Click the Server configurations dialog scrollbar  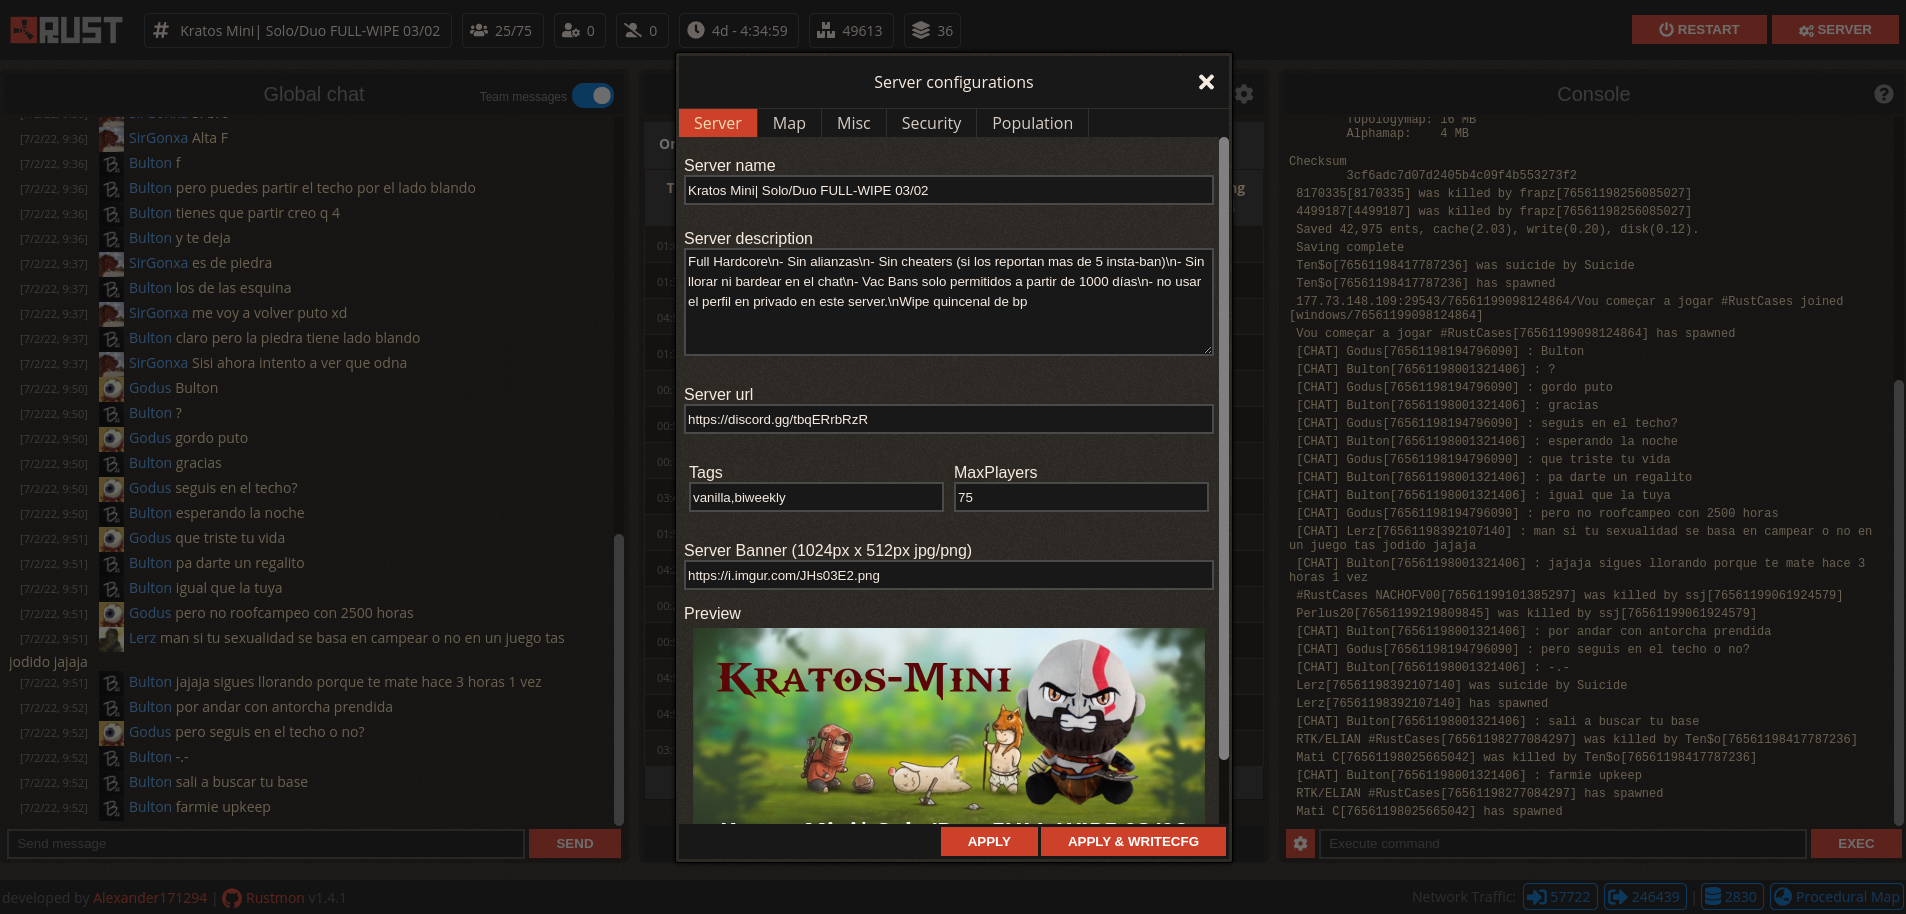pyautogui.click(x=1224, y=448)
